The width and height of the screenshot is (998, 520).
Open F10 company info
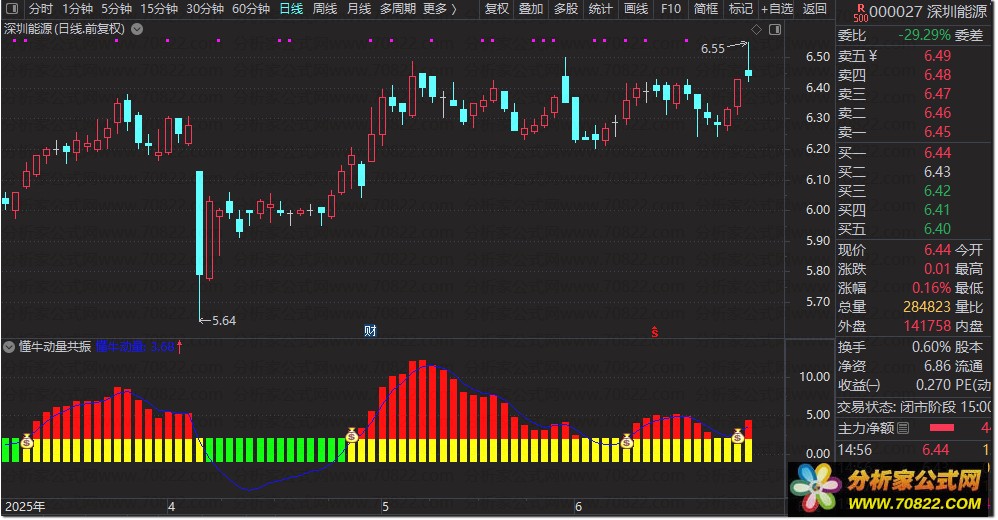pyautogui.click(x=671, y=9)
